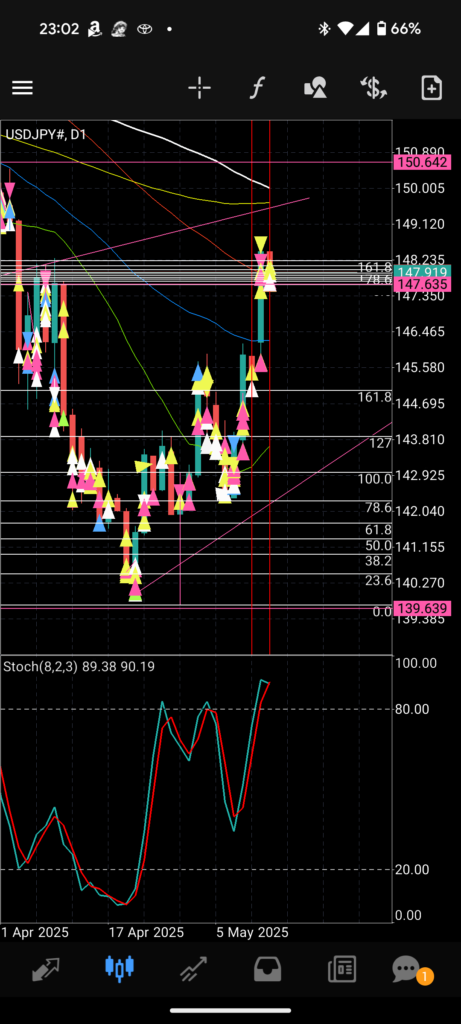
Task: Open the History inbox tab
Action: [268, 969]
